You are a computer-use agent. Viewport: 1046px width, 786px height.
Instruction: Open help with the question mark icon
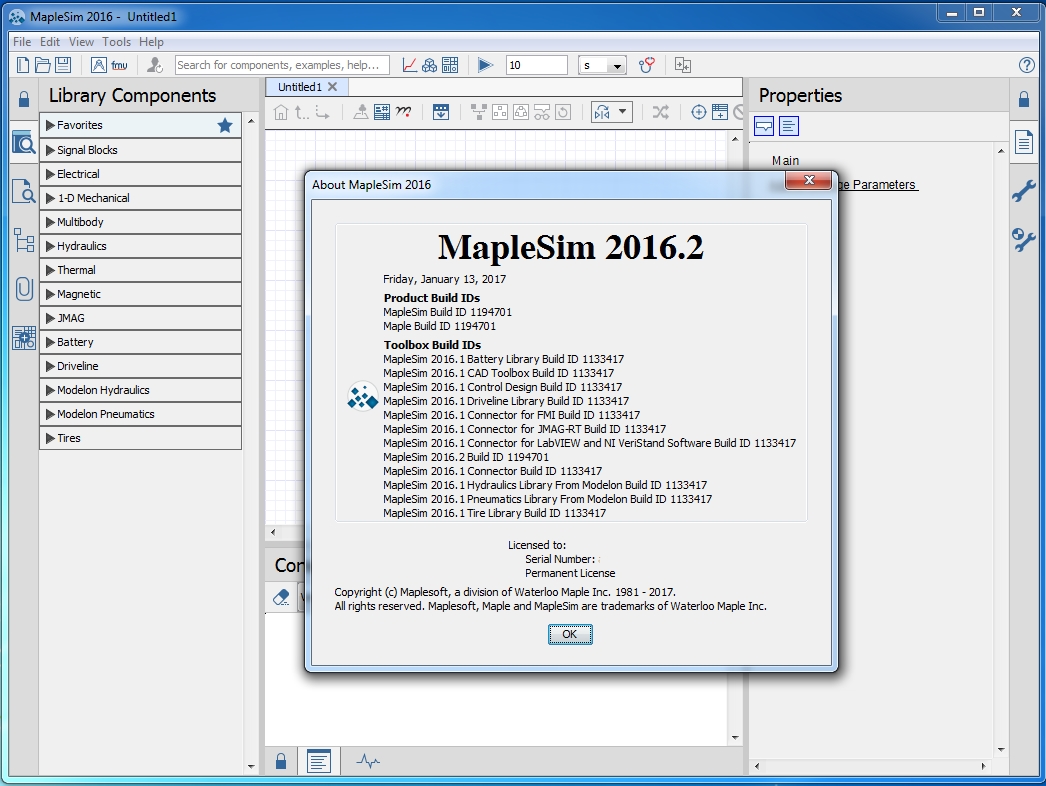(1027, 65)
